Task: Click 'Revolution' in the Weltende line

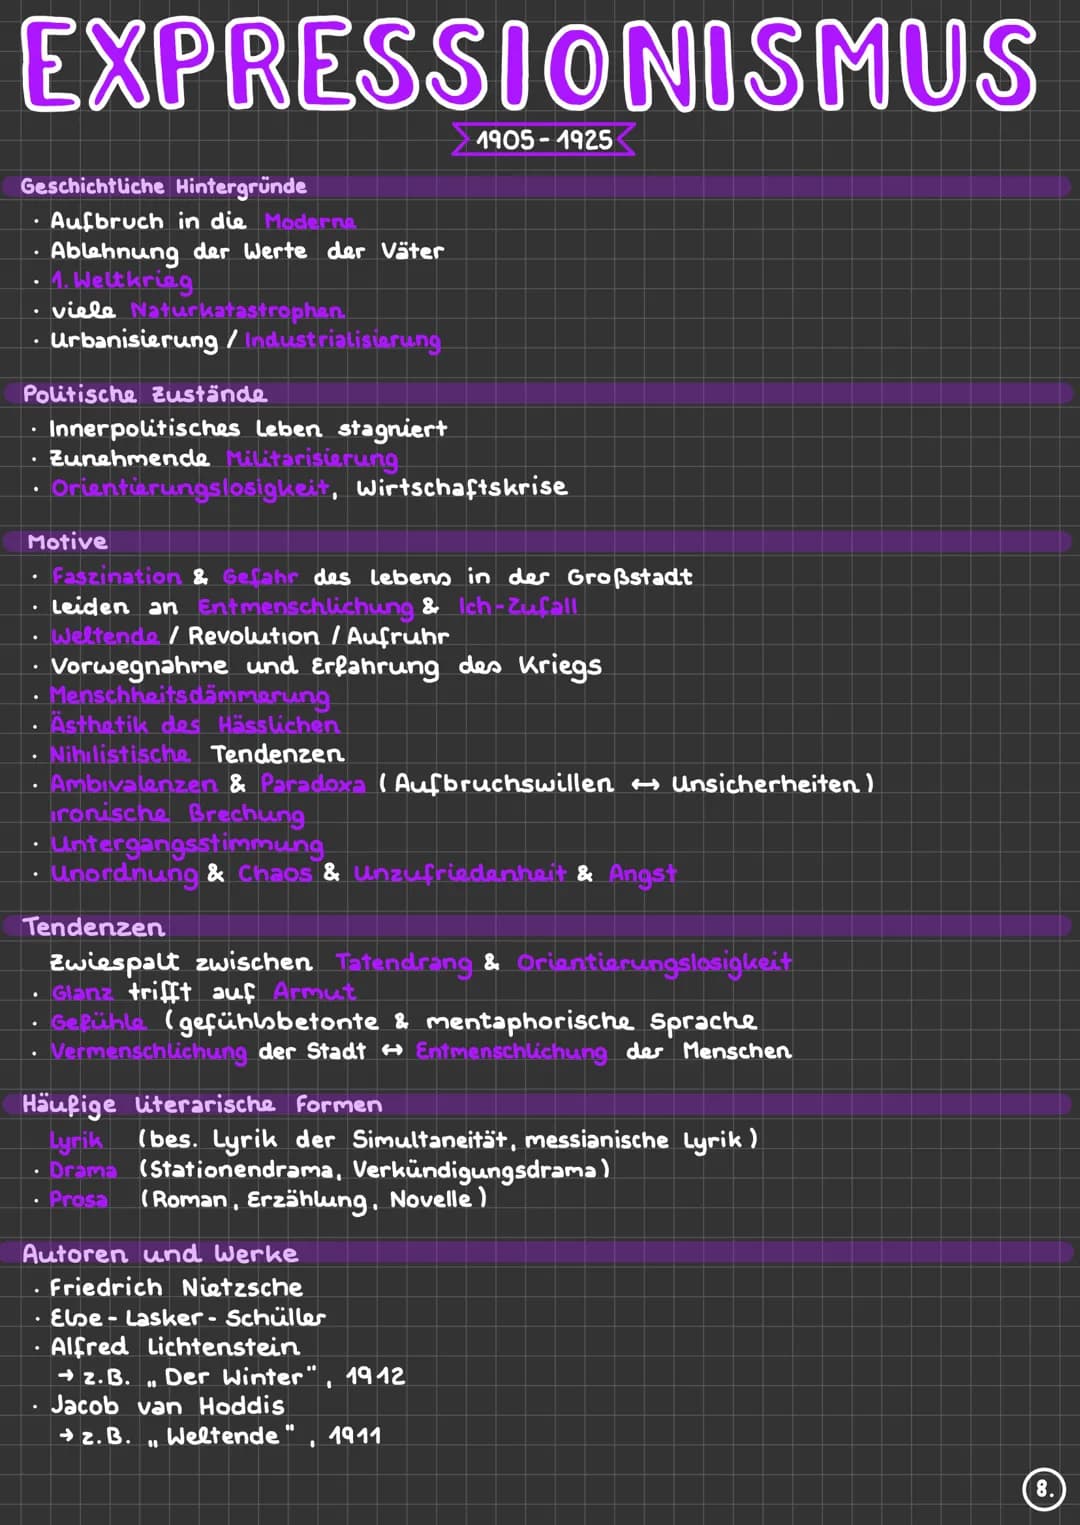Action: 254,636
